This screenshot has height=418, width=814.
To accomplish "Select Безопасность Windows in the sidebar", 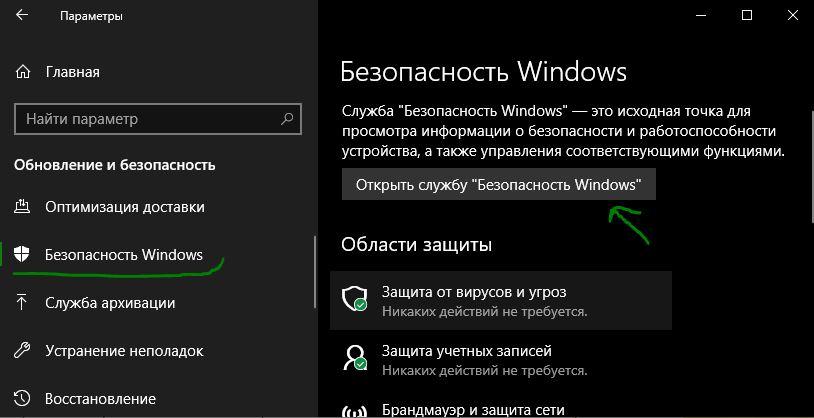I will tap(124, 254).
